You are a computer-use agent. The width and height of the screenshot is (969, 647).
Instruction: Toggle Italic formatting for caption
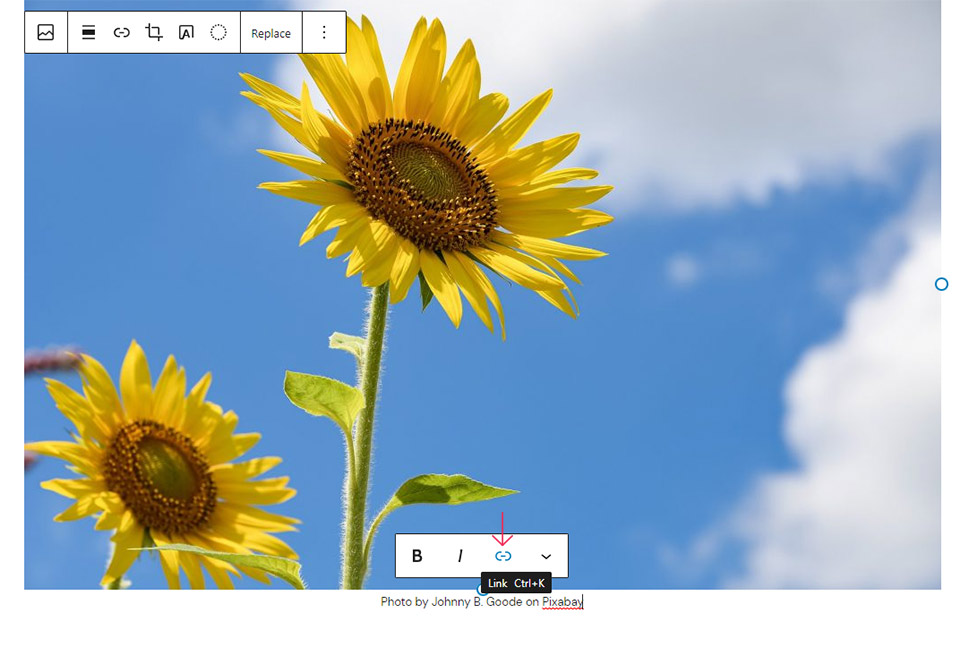[x=460, y=556]
